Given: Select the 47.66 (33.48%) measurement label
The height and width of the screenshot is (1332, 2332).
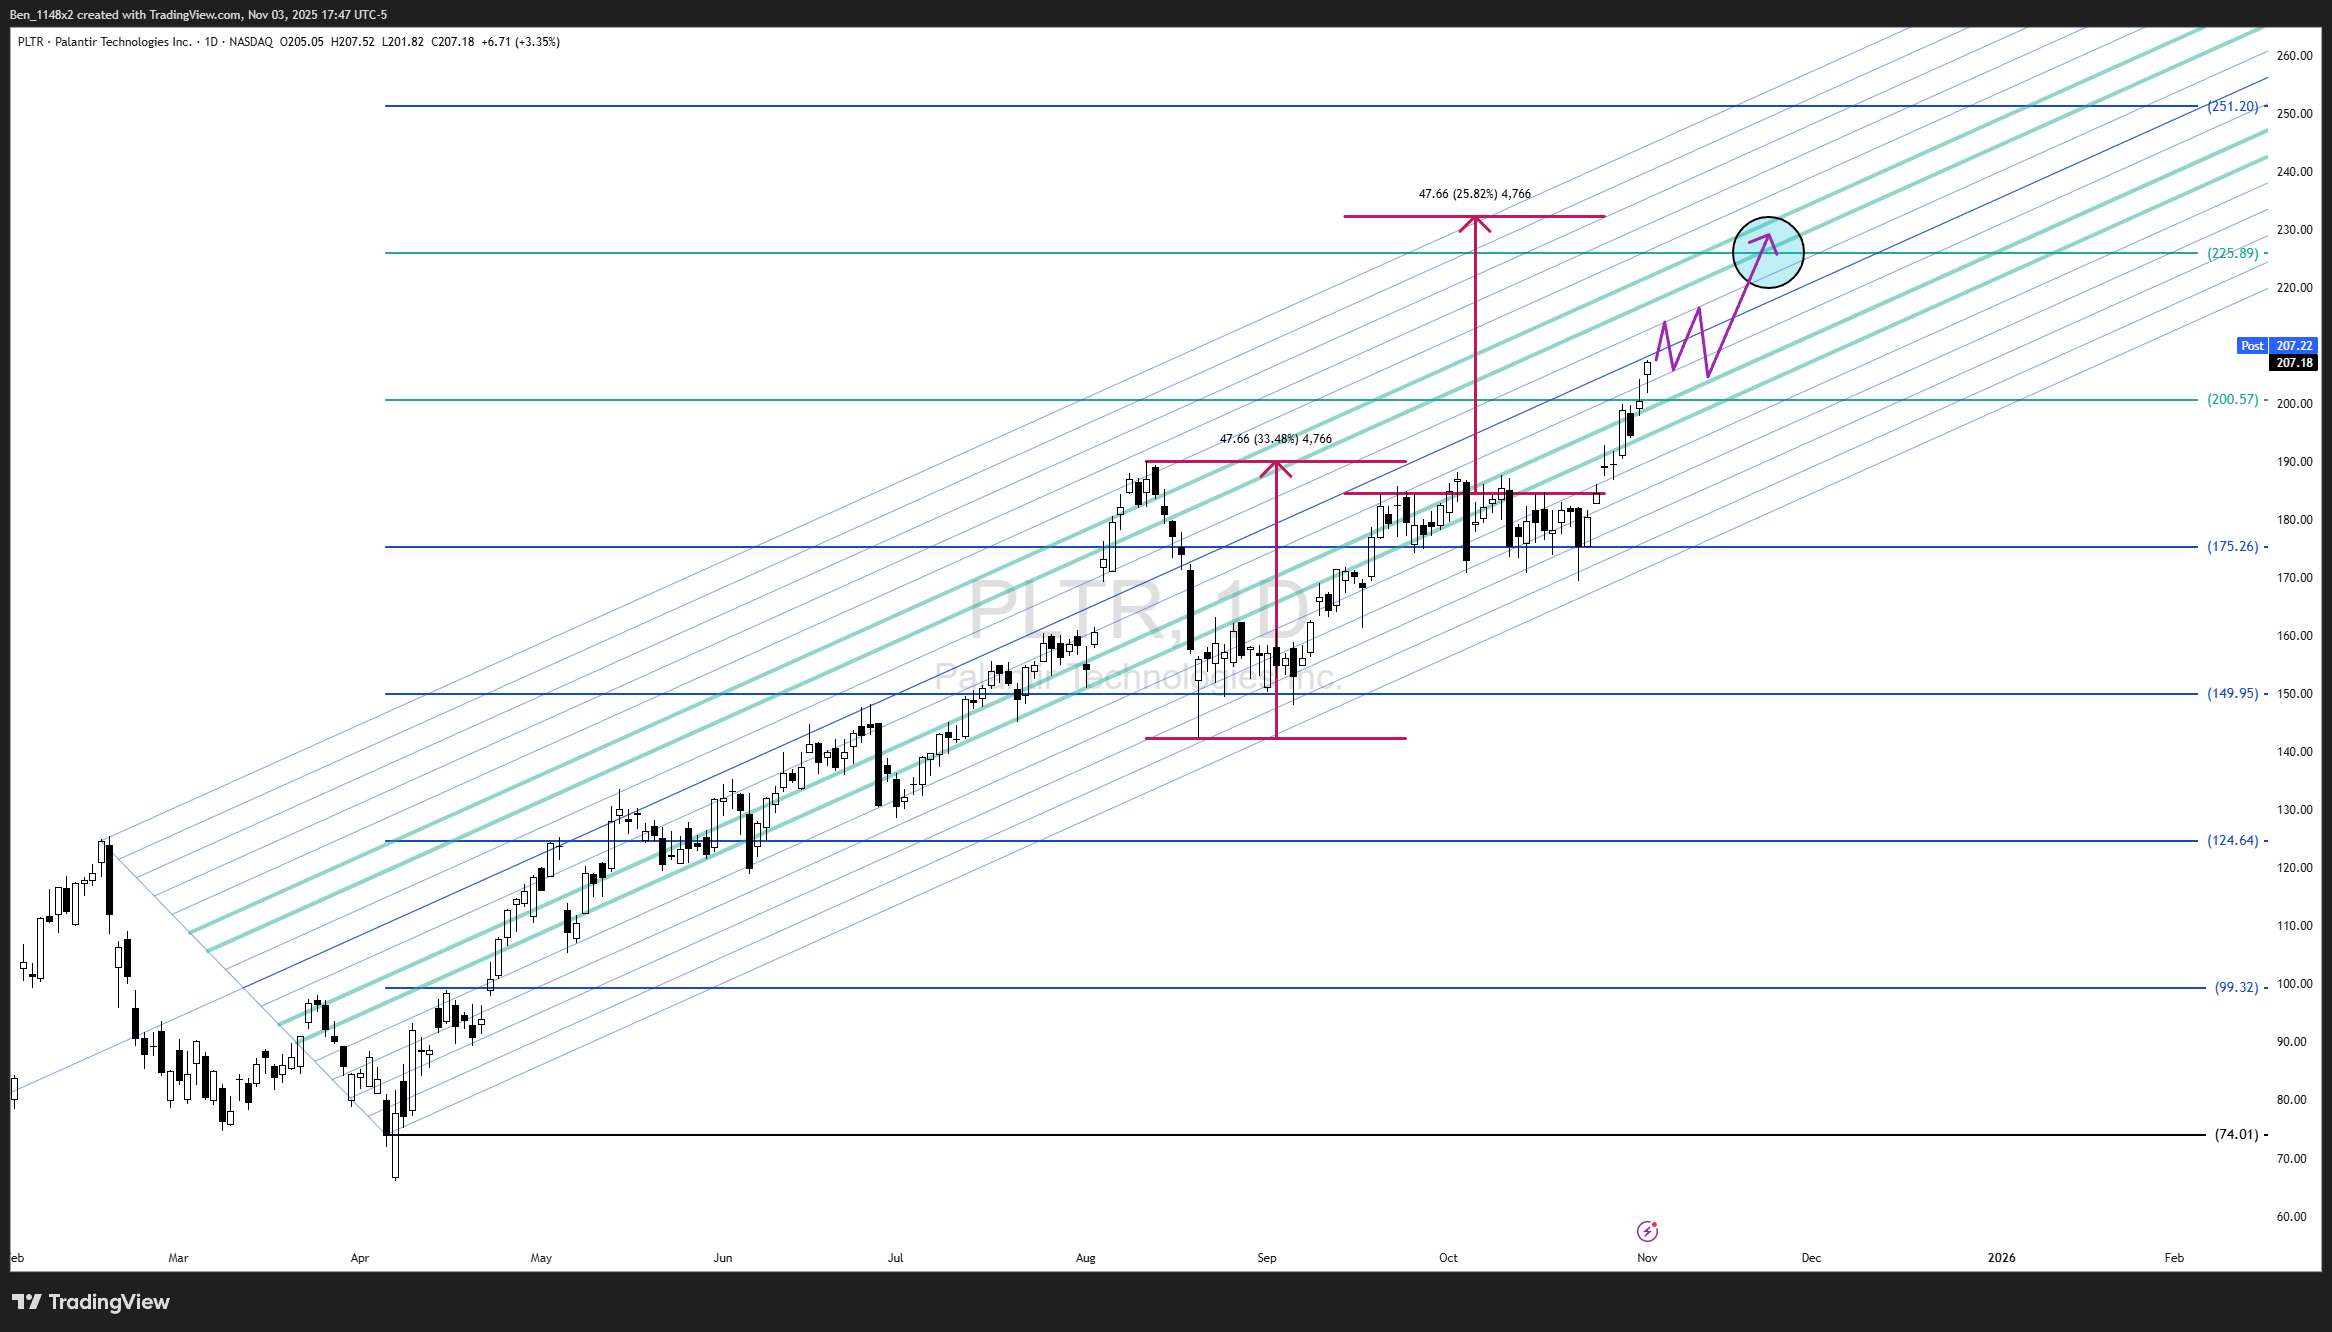Looking at the screenshot, I should tap(1275, 439).
